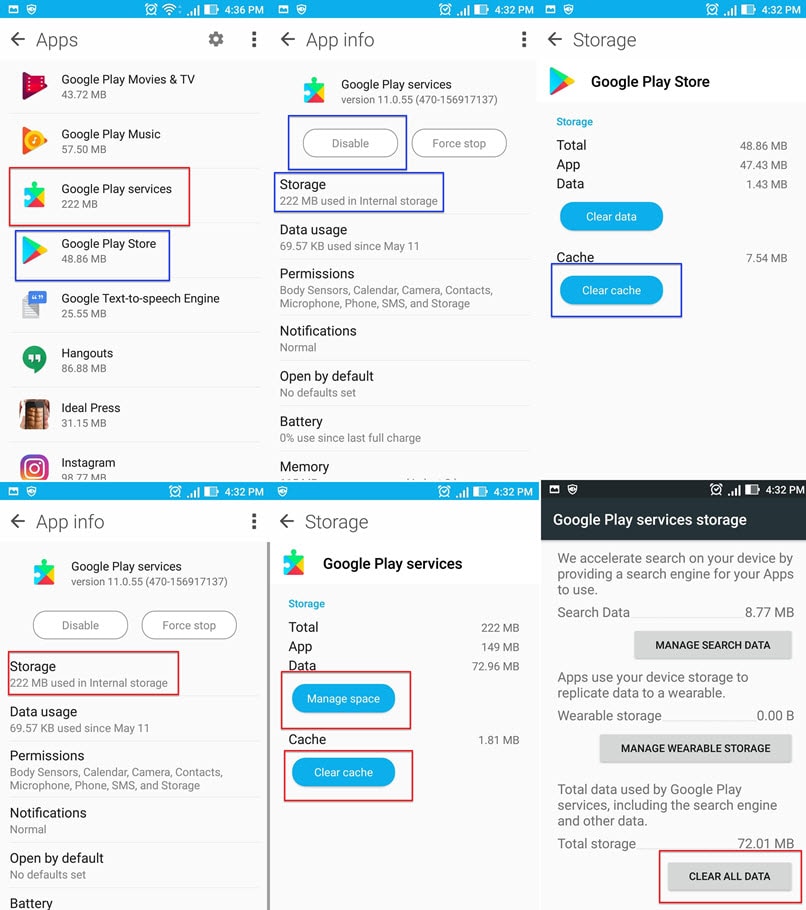Image resolution: width=806 pixels, height=910 pixels.
Task: Open the Apps settings gear icon
Action: coord(216,39)
